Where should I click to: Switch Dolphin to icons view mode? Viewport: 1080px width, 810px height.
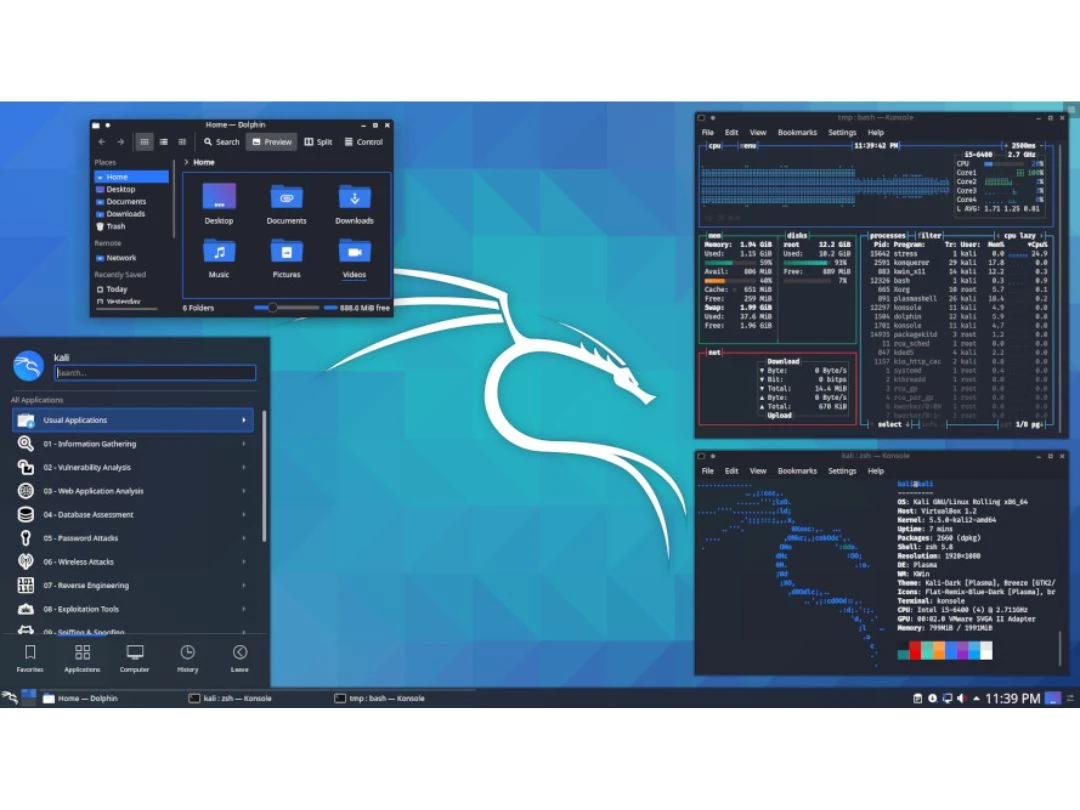(144, 142)
